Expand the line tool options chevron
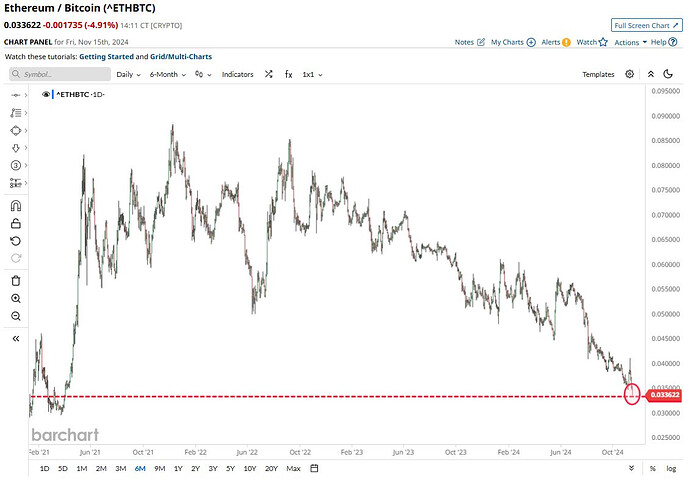The width and height of the screenshot is (690, 481). [26, 95]
